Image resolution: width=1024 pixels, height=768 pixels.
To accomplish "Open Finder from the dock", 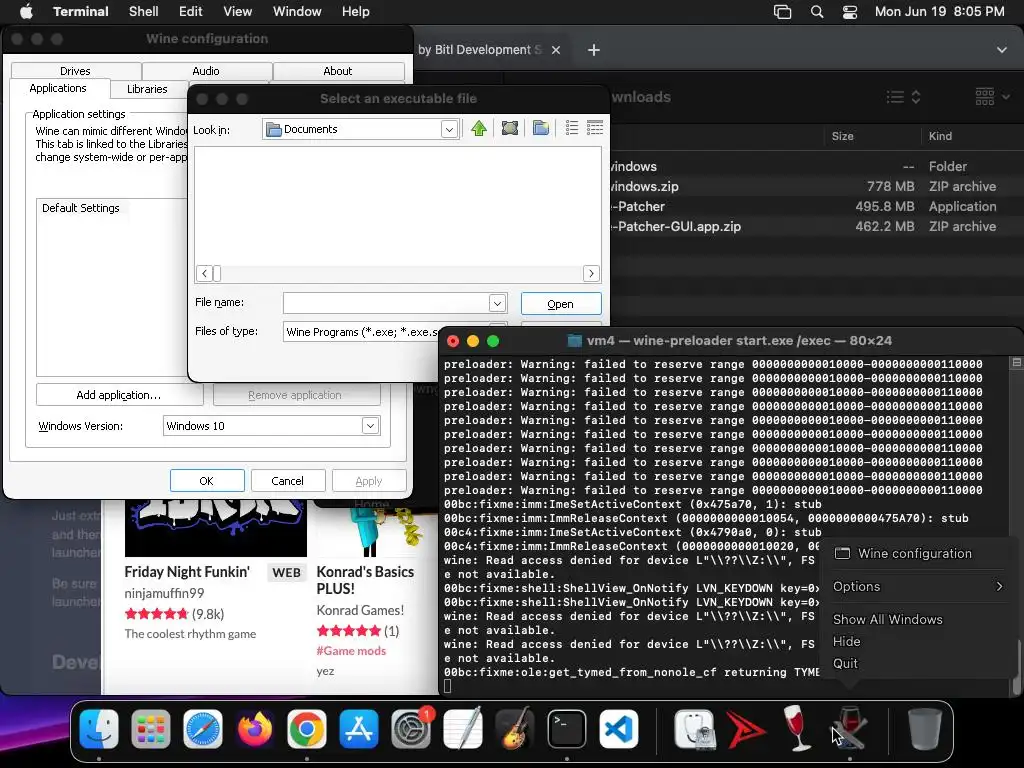I will click(99, 728).
